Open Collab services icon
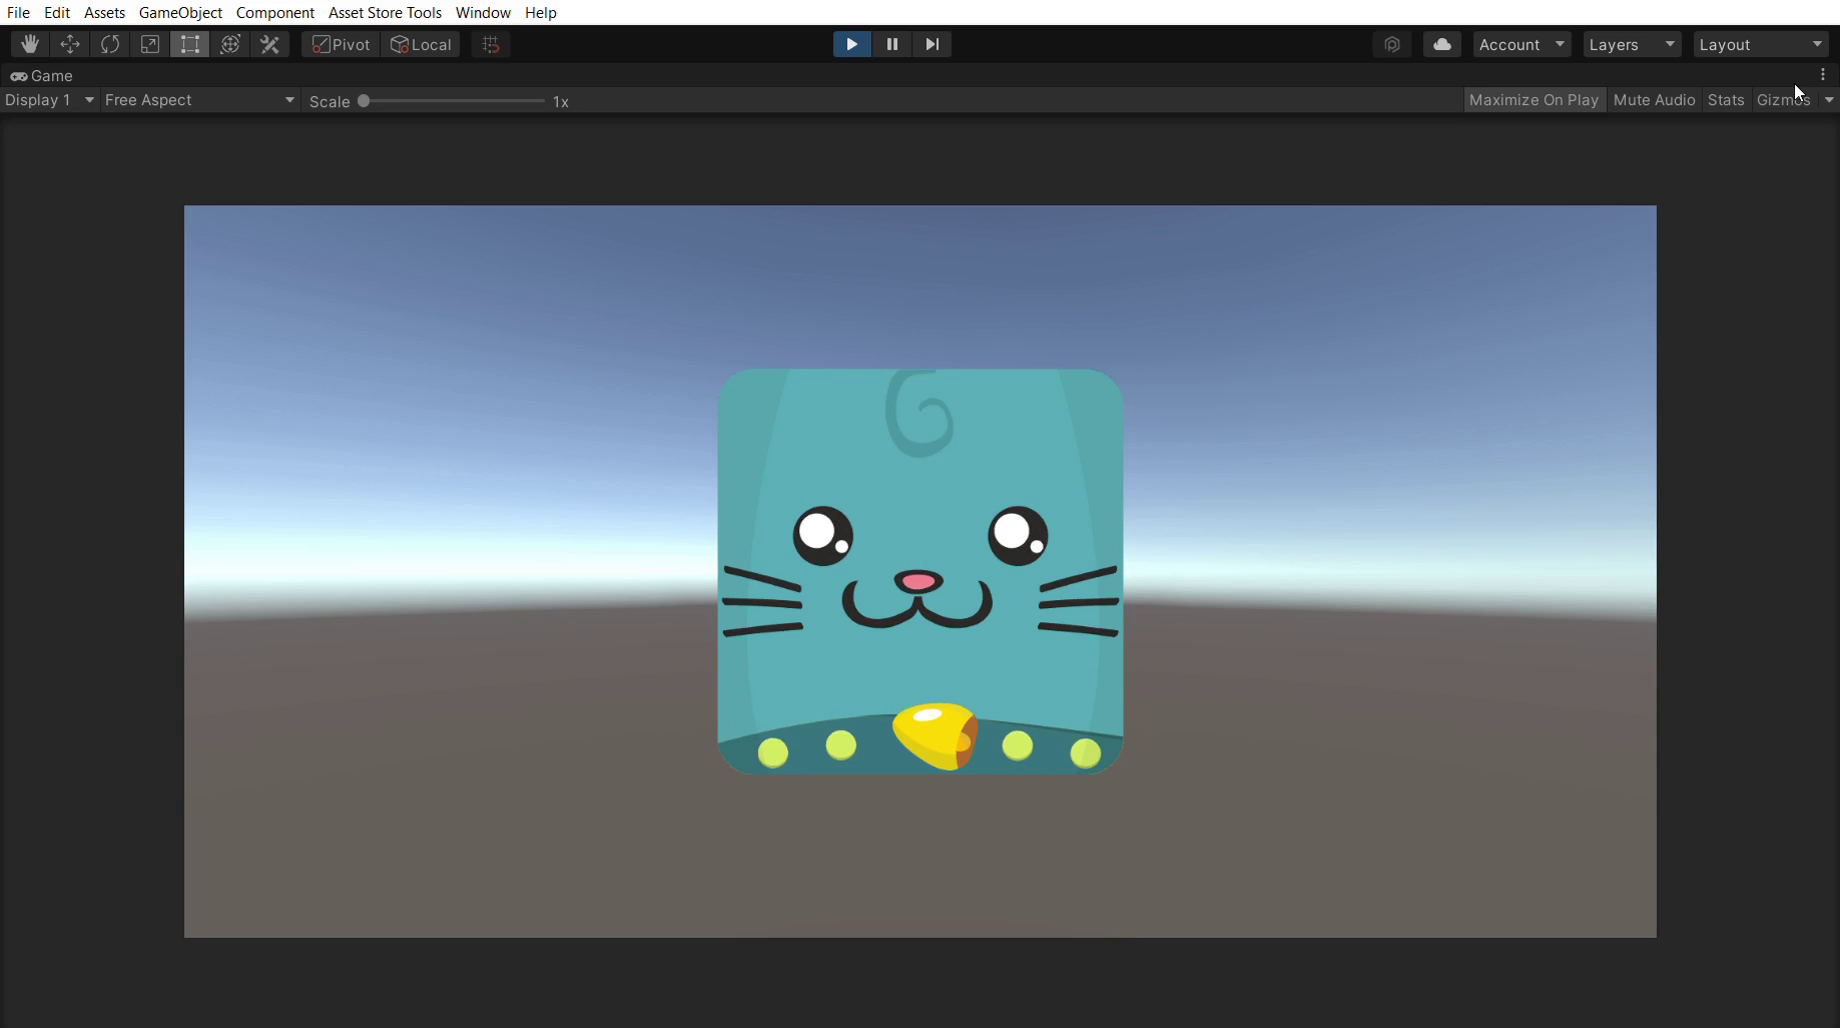This screenshot has height=1028, width=1840. [x=1392, y=44]
